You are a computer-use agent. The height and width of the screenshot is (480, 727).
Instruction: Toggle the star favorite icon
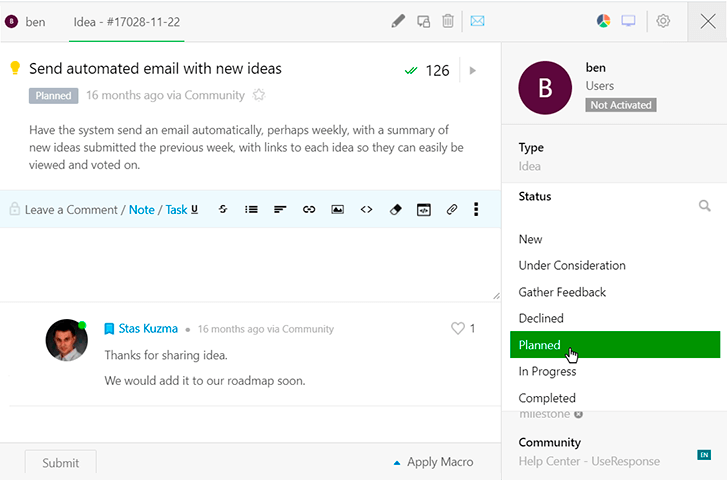pos(259,95)
